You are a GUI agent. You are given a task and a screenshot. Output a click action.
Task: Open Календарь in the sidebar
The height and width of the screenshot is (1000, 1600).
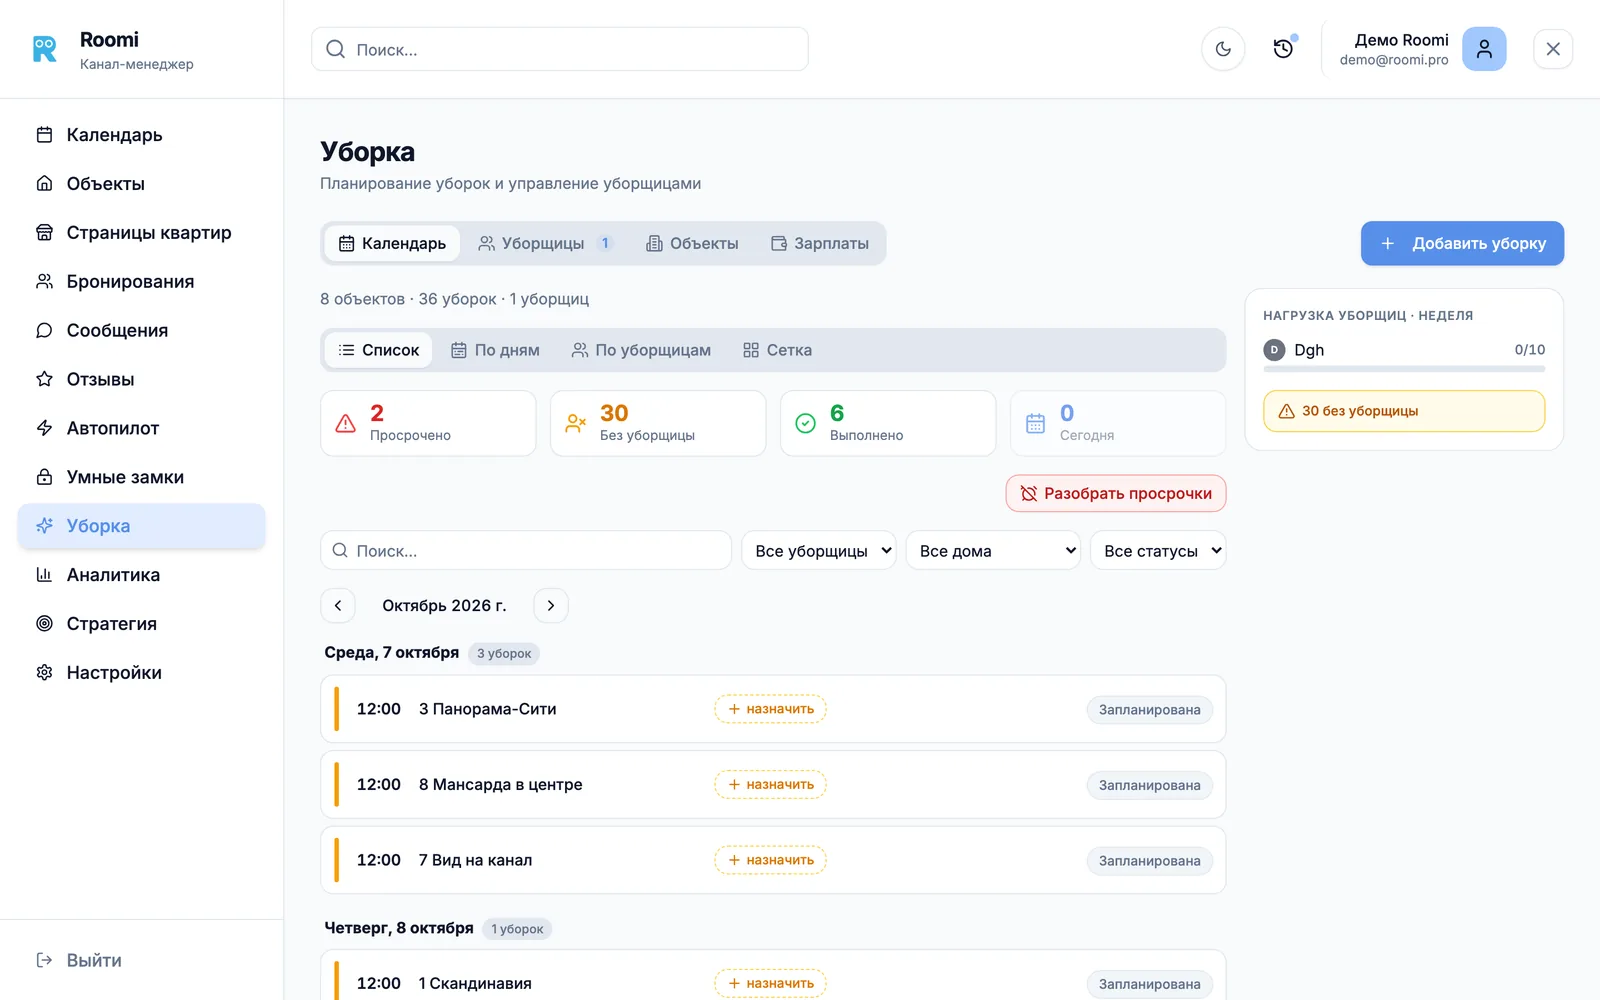141,135
